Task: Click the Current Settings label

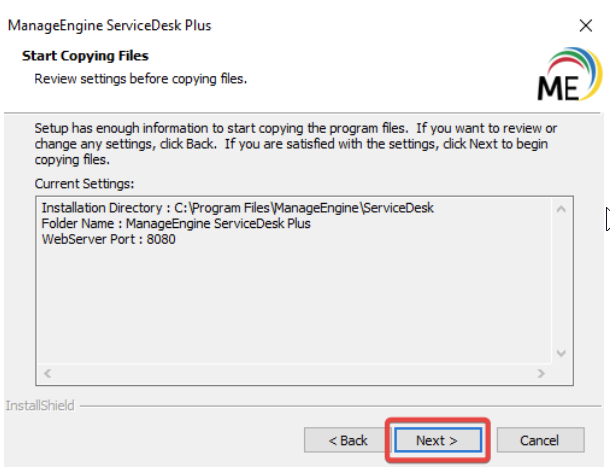Action: click(x=84, y=184)
